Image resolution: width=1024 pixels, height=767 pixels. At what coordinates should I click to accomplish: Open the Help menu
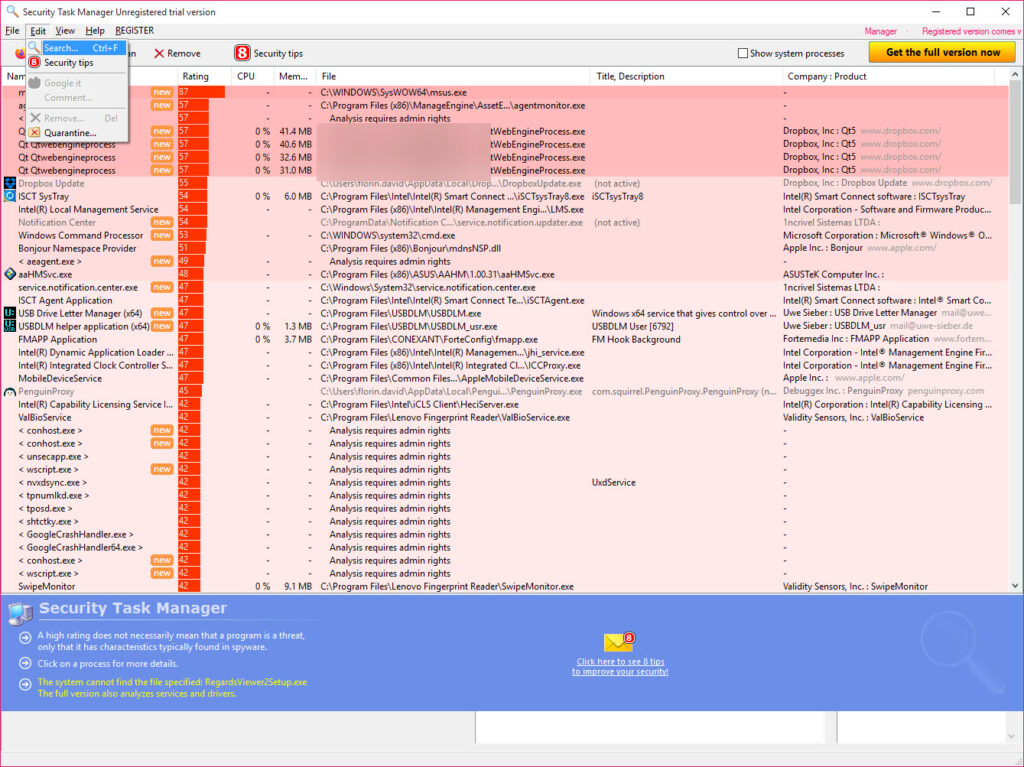pos(95,31)
